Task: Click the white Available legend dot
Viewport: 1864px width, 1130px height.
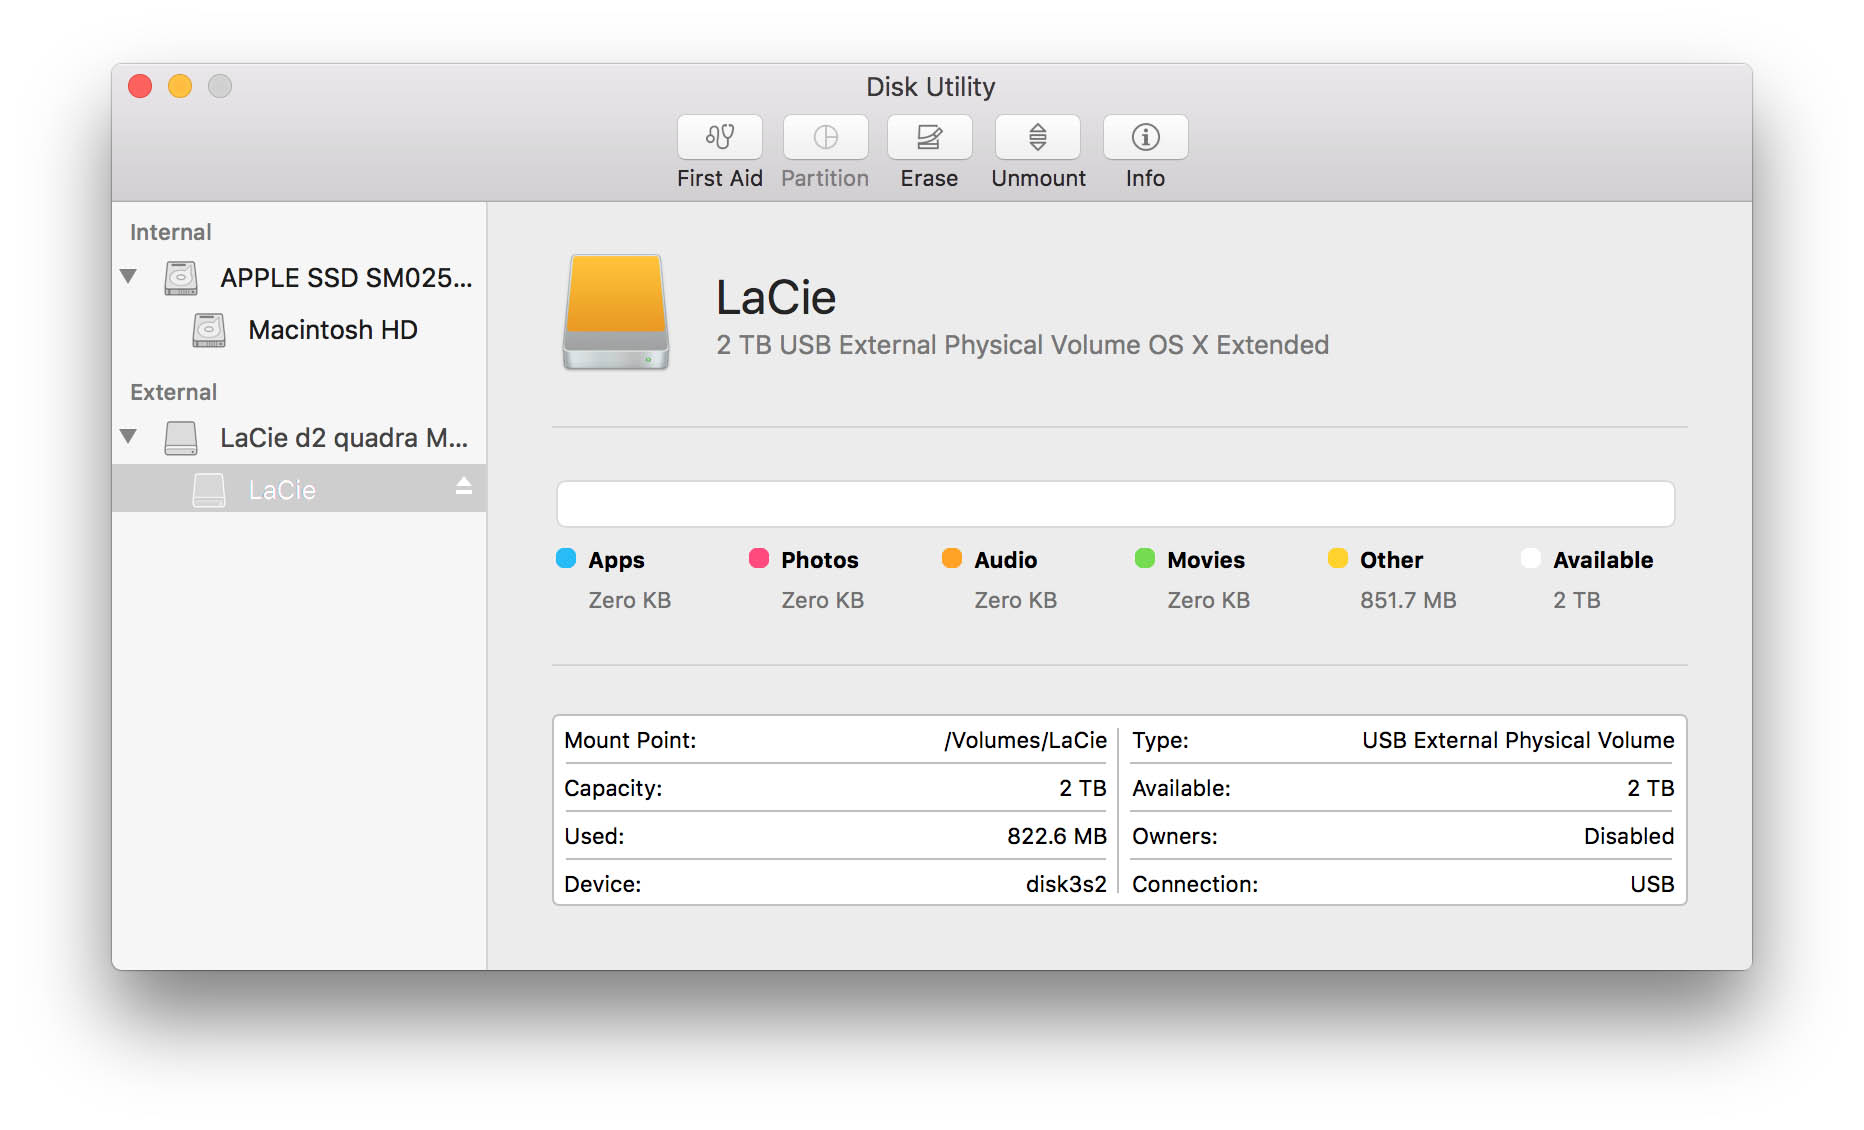Action: pos(1531,558)
